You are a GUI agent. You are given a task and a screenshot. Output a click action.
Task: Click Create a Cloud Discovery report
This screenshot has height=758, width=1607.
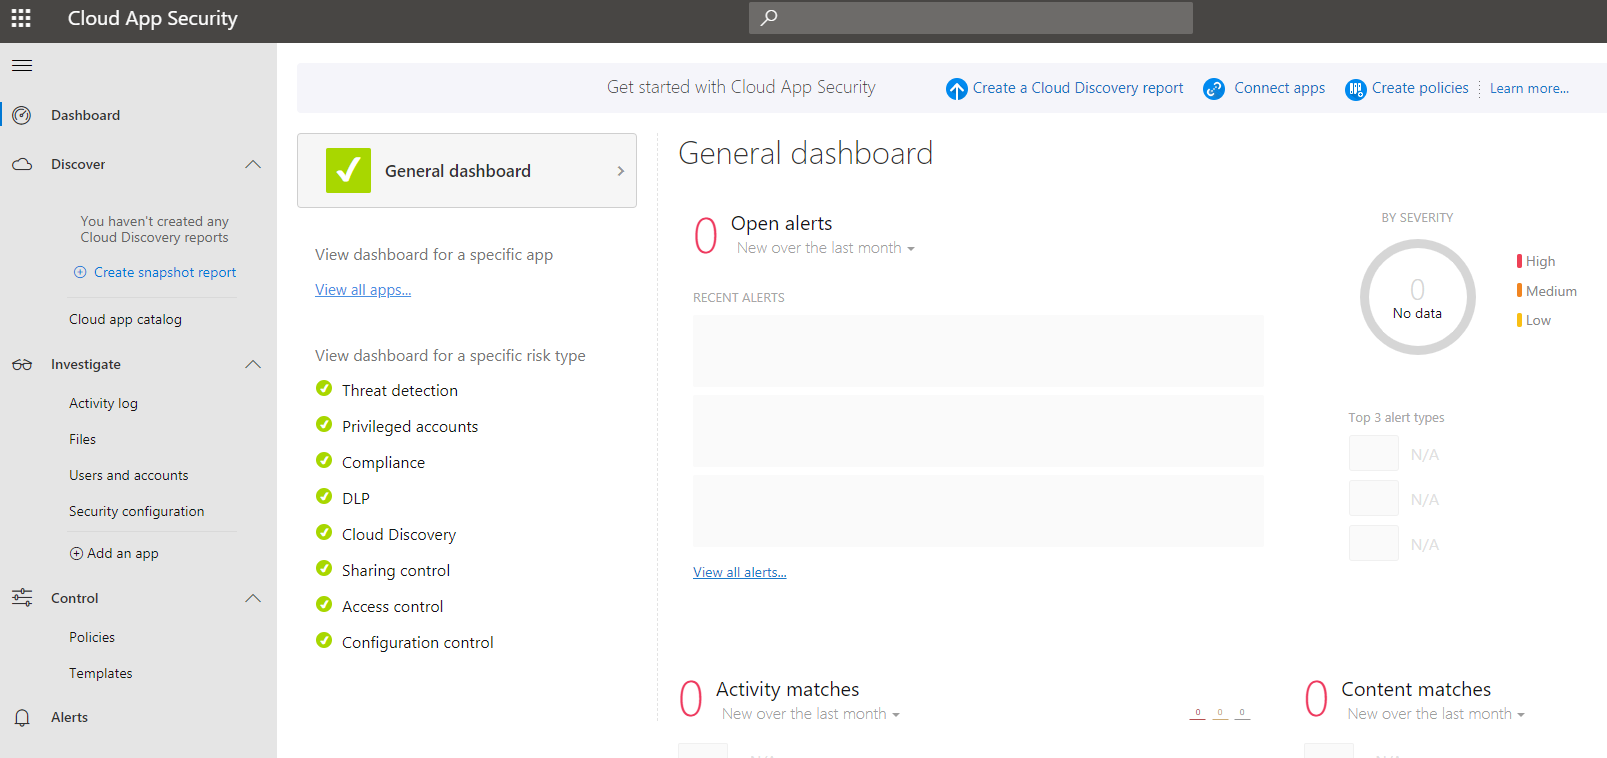(x=1078, y=88)
